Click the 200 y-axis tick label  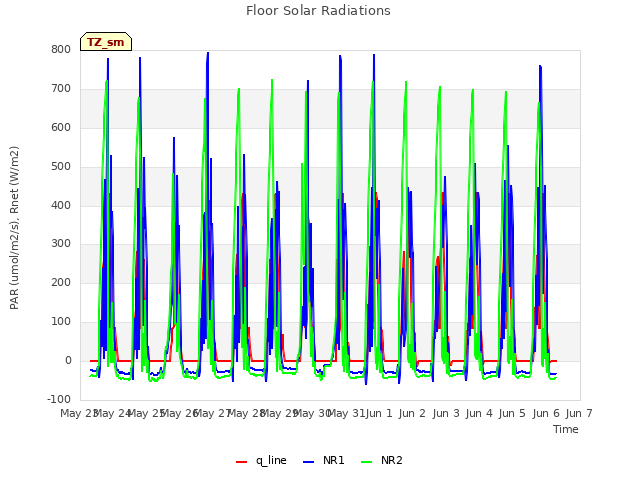pyautogui.click(x=61, y=282)
